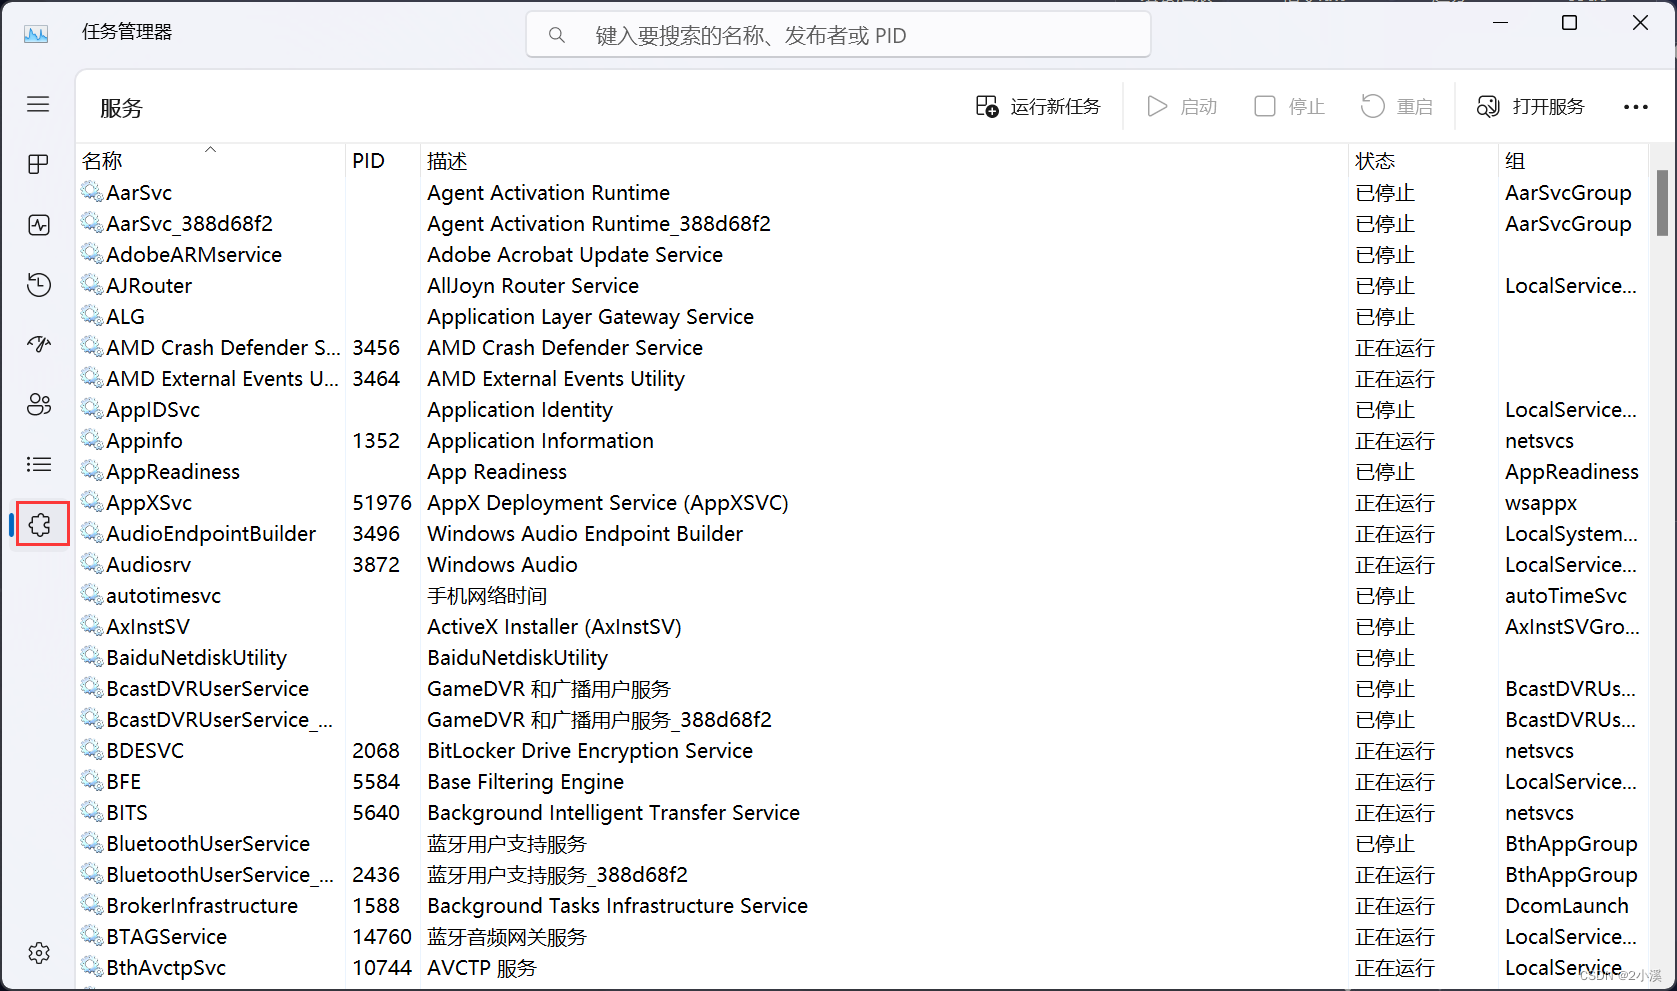Click the autoTimeSvc group cell
Viewport: 1677px width, 991px height.
(x=1566, y=596)
